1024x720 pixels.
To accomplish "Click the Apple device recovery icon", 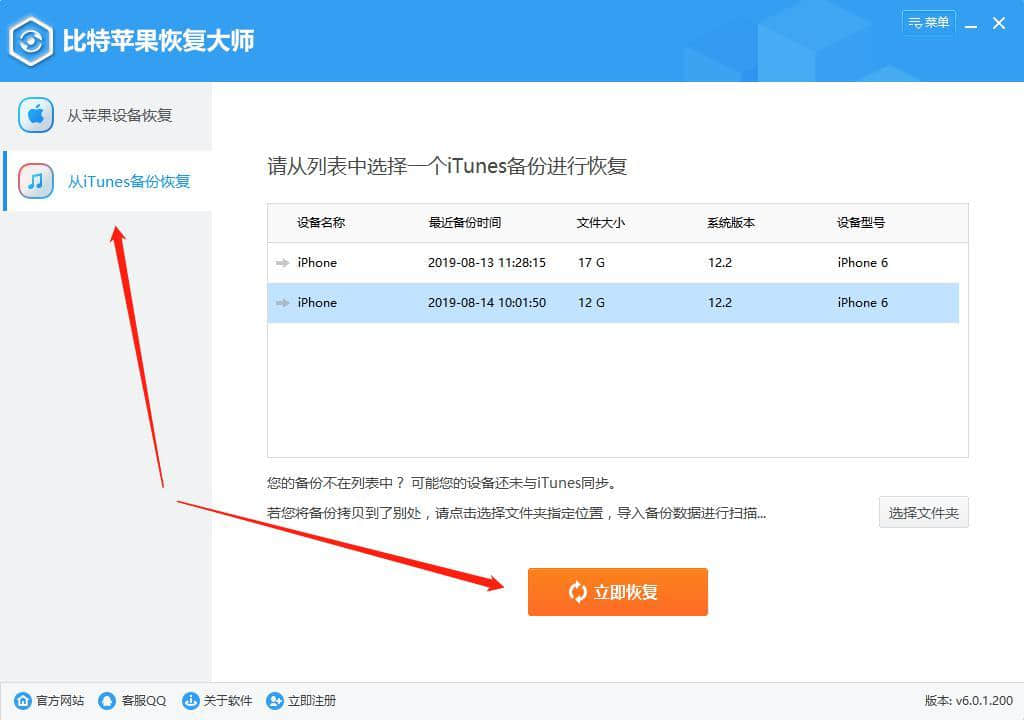I will [36, 115].
